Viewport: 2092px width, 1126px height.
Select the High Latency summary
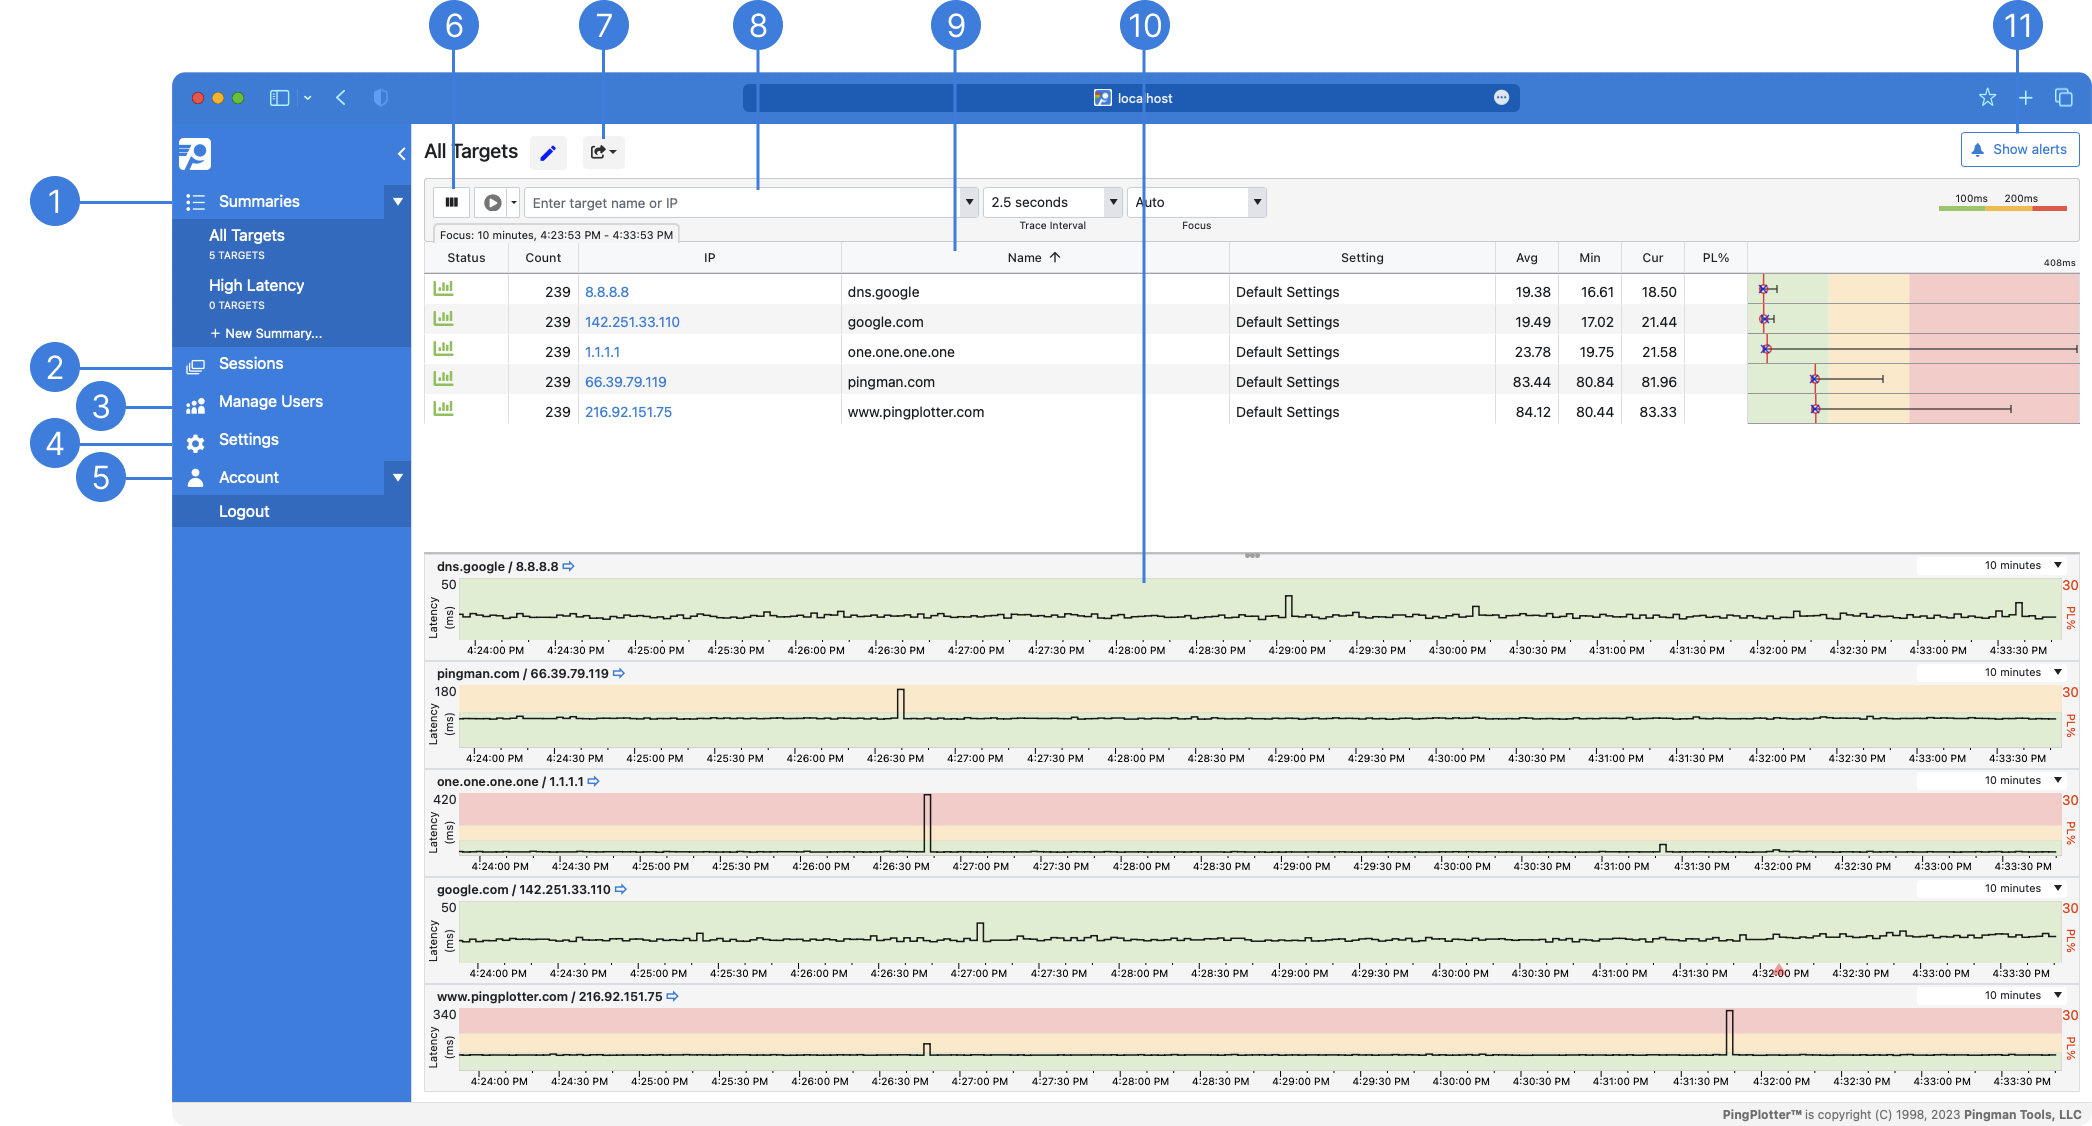pyautogui.click(x=256, y=286)
